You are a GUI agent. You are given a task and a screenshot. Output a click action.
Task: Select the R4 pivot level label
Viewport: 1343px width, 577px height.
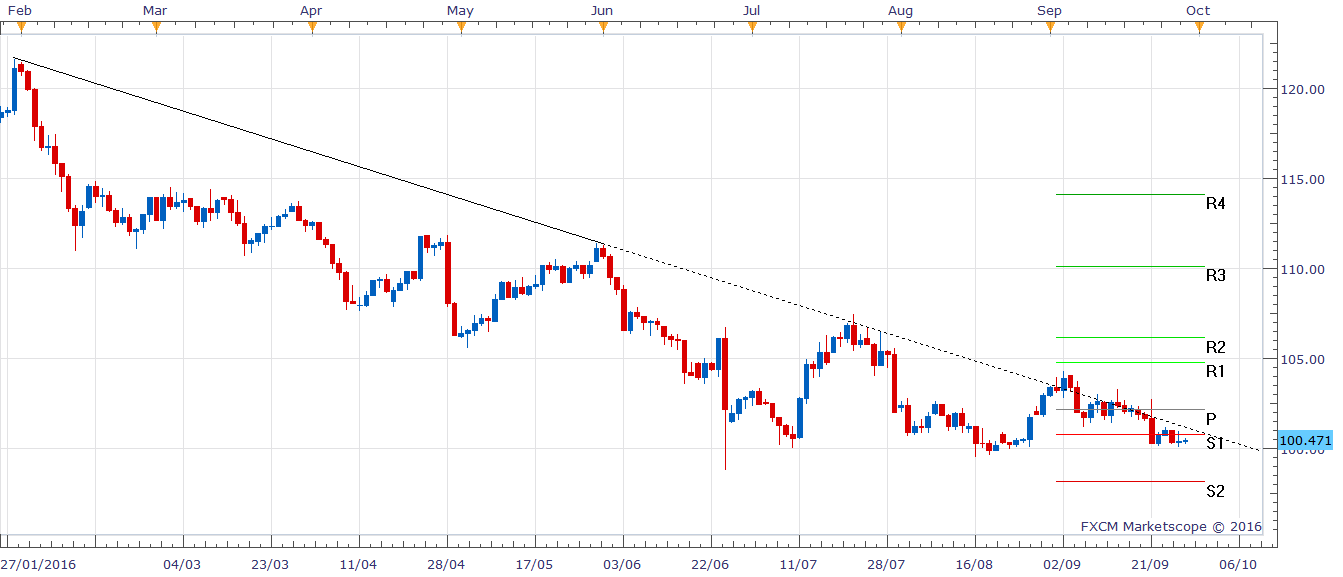[1215, 203]
